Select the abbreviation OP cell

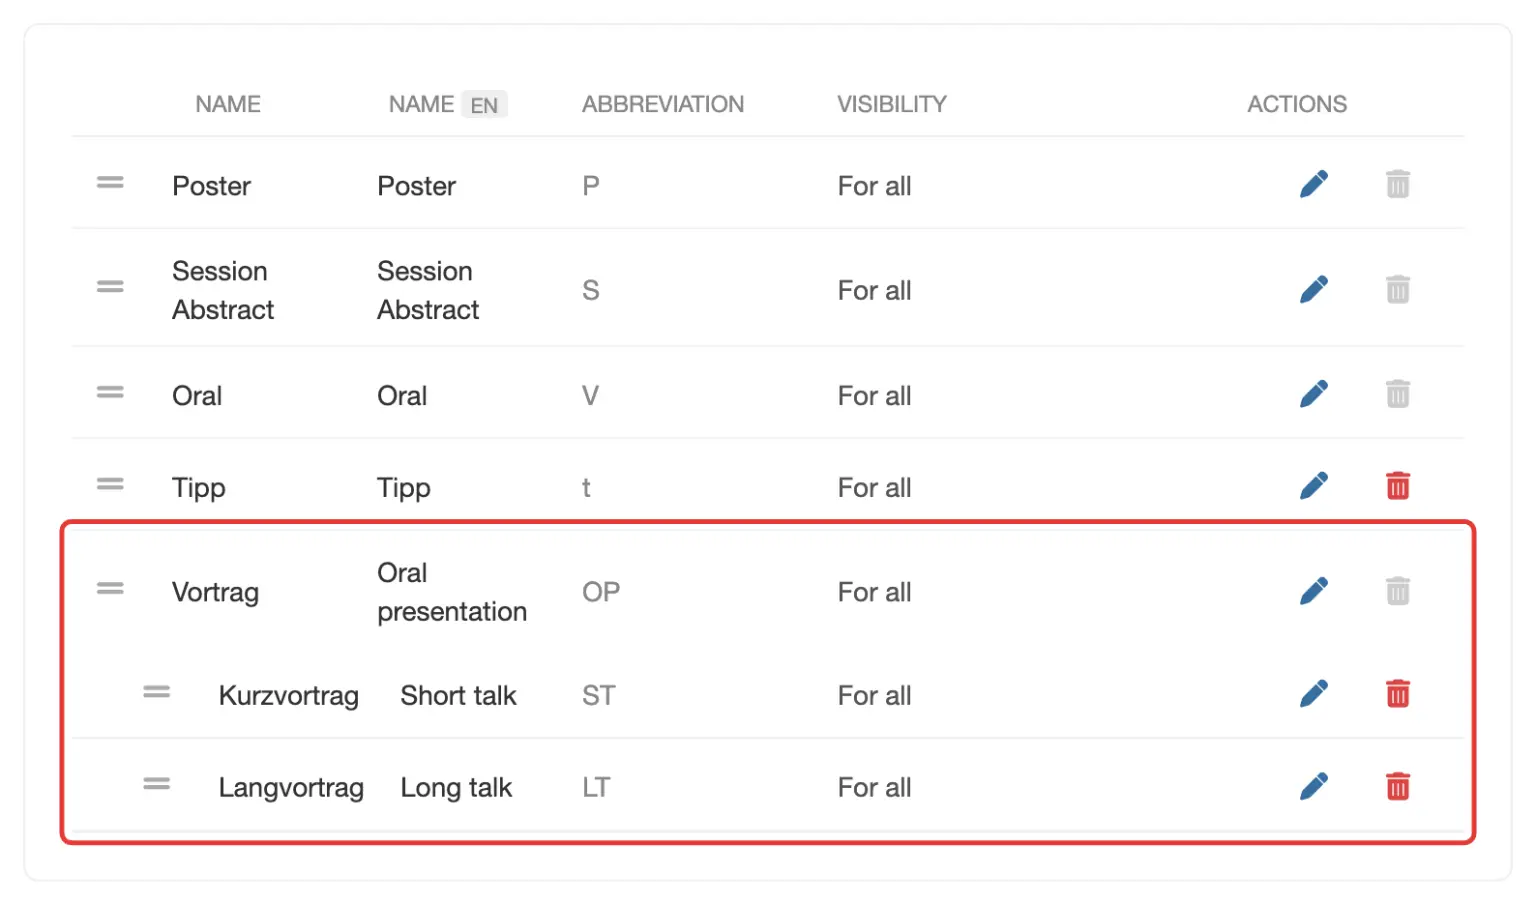coord(601,592)
